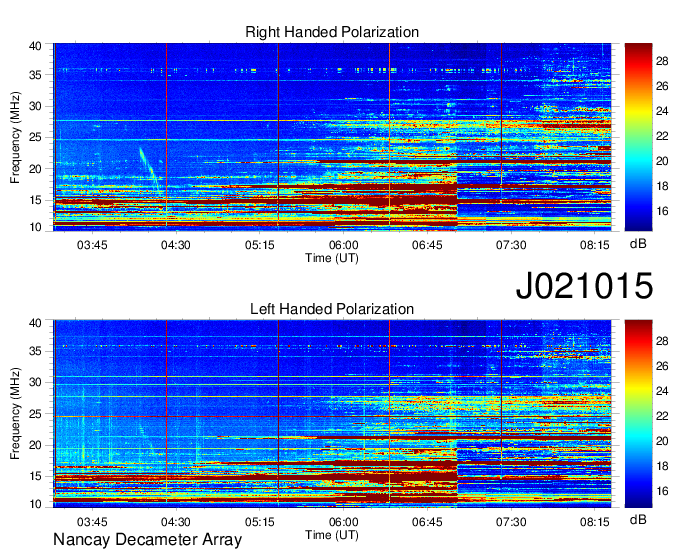The image size is (680, 552).
Task: Click the Right Handed Polarization spectrogram image
Action: 332,137
